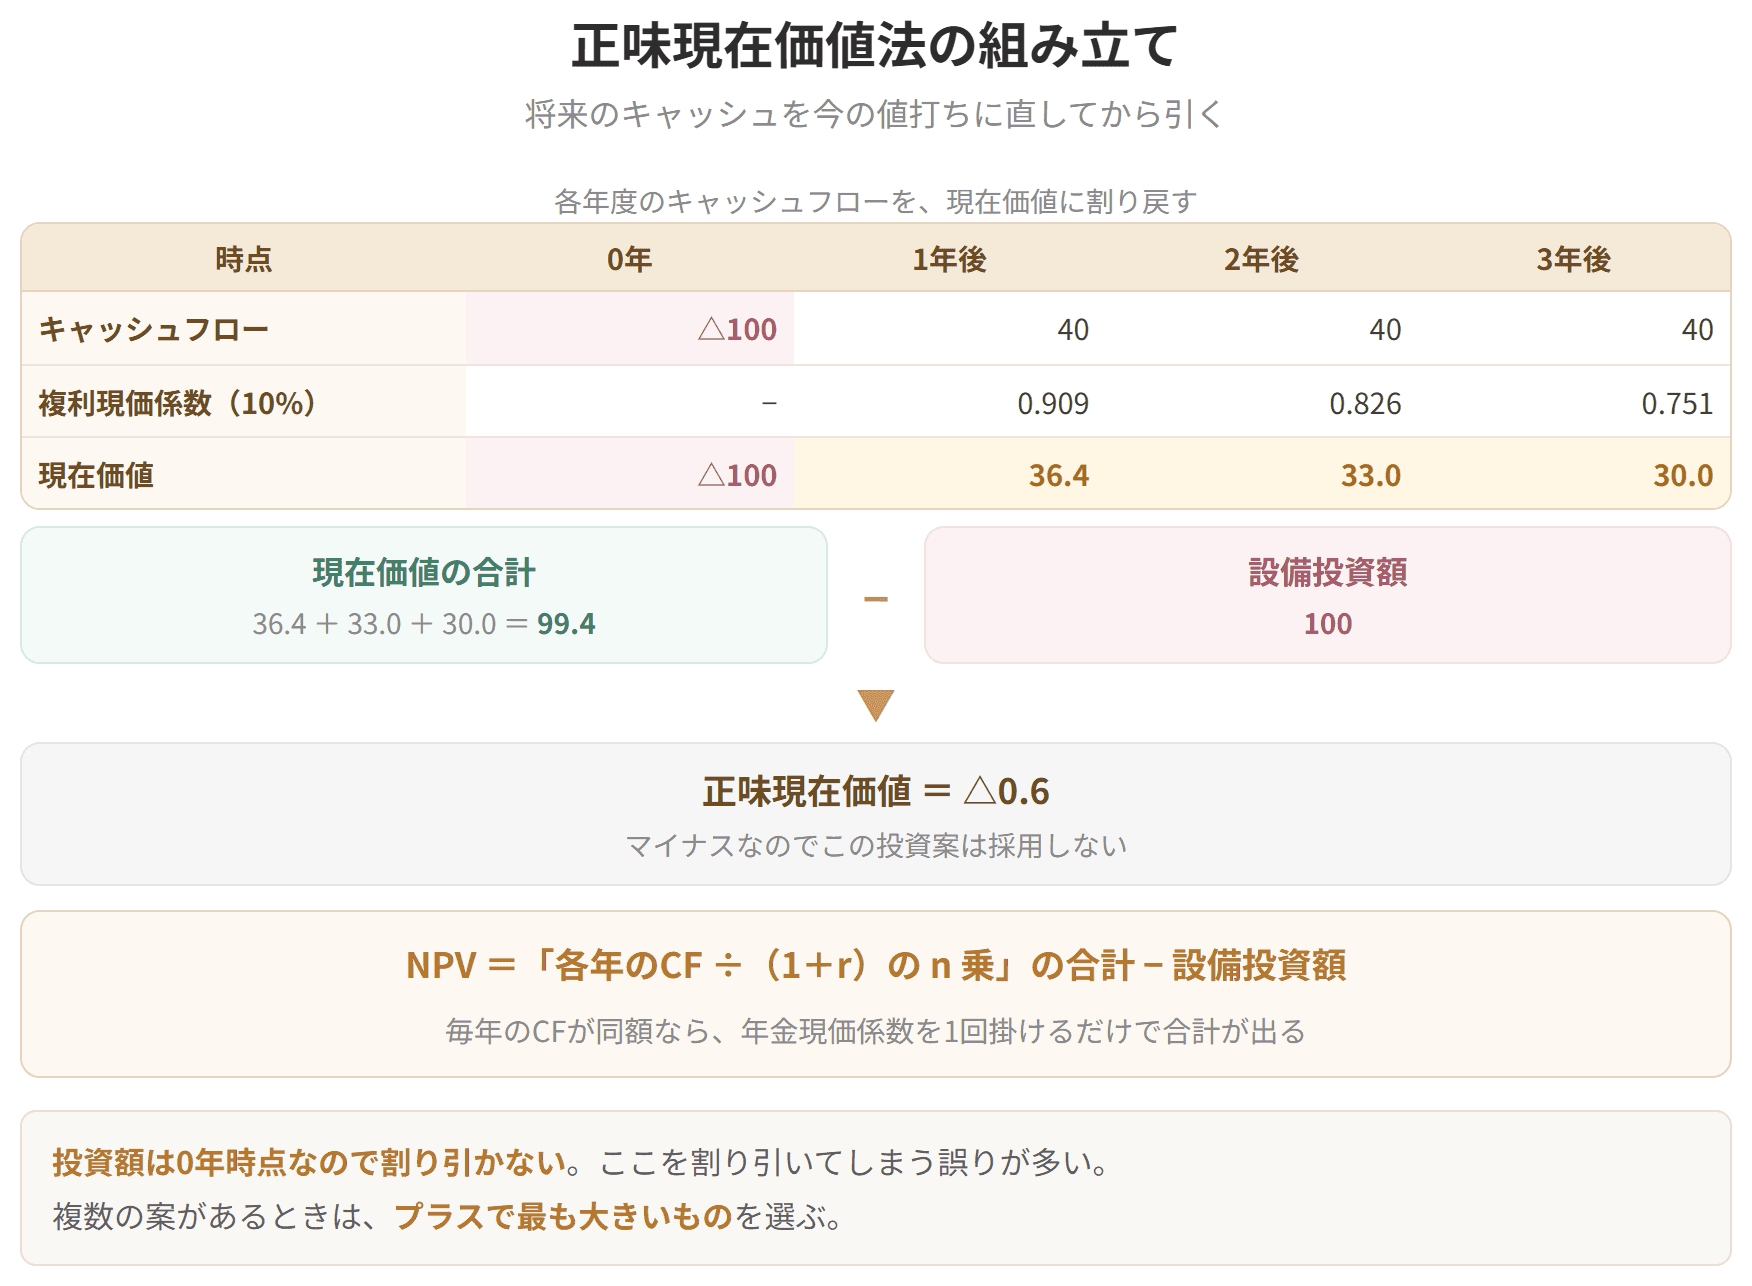This screenshot has width=1752, height=1286.
Task: Click the 1年後 cash flow value 40
Action: [x=1073, y=329]
